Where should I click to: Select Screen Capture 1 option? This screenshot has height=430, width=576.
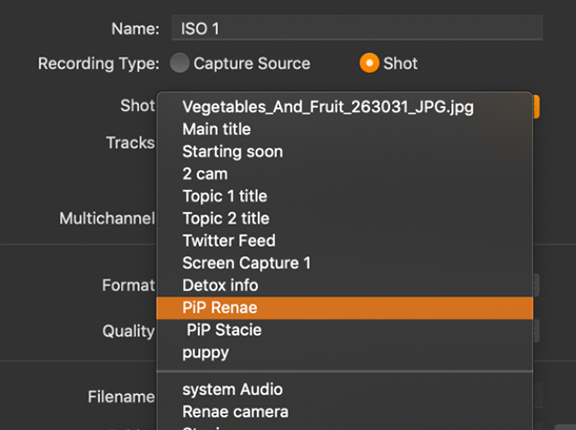click(345, 263)
